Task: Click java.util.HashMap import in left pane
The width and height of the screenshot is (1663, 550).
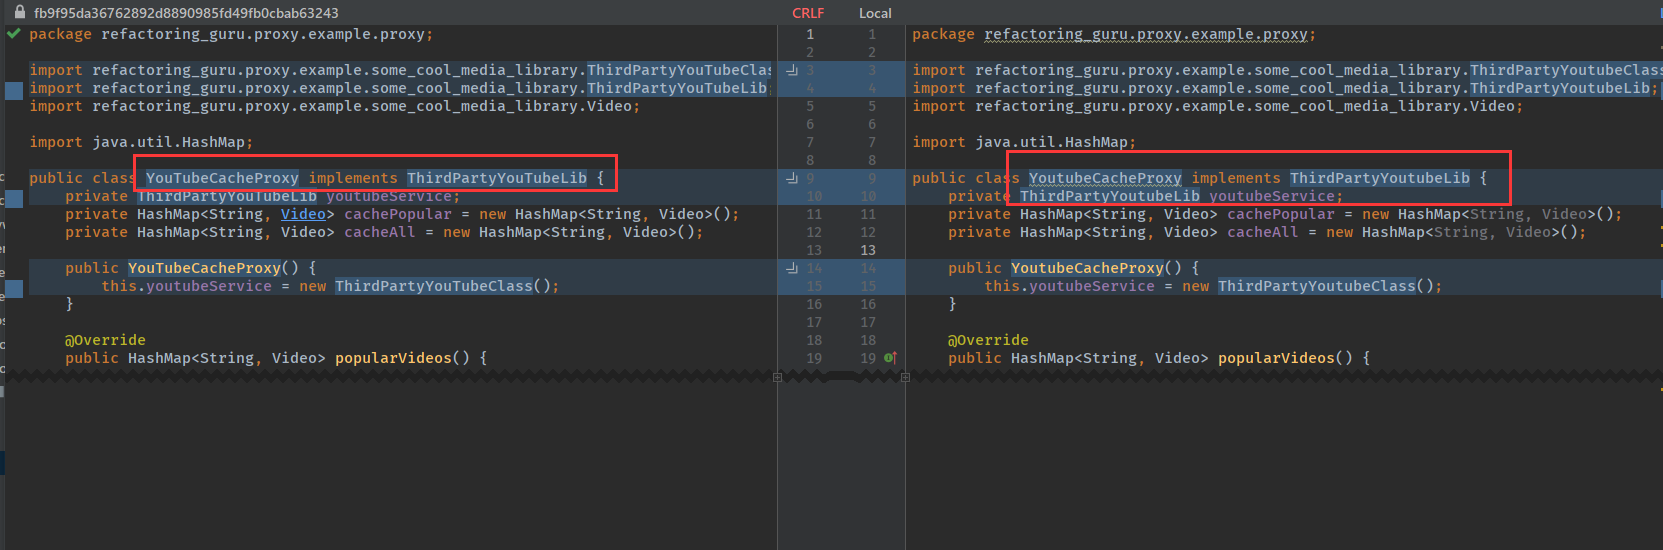Action: (x=169, y=142)
